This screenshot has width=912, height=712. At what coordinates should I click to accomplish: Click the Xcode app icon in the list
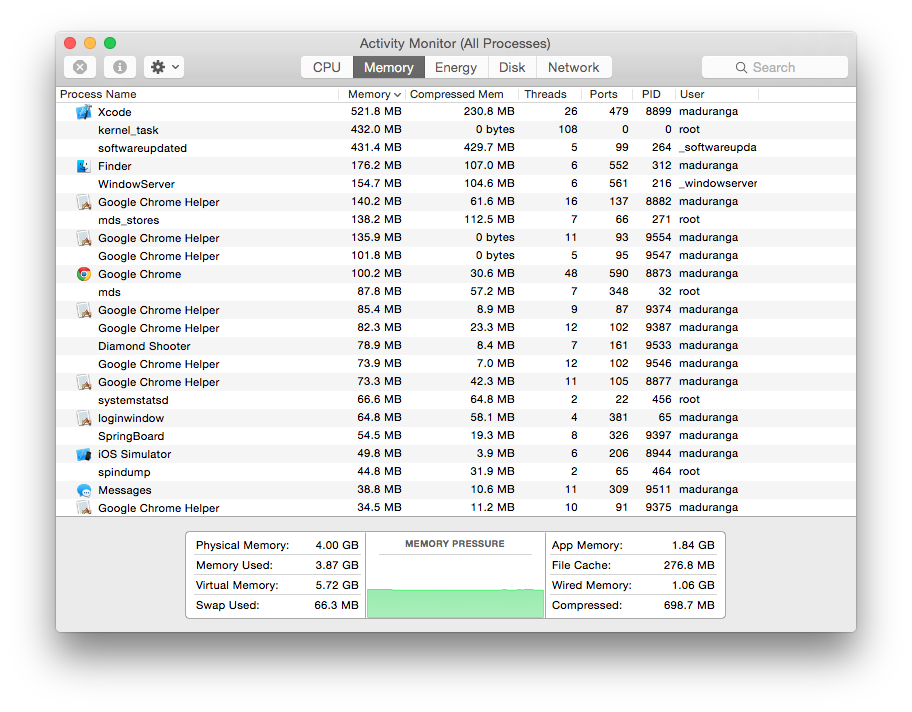pyautogui.click(x=84, y=112)
